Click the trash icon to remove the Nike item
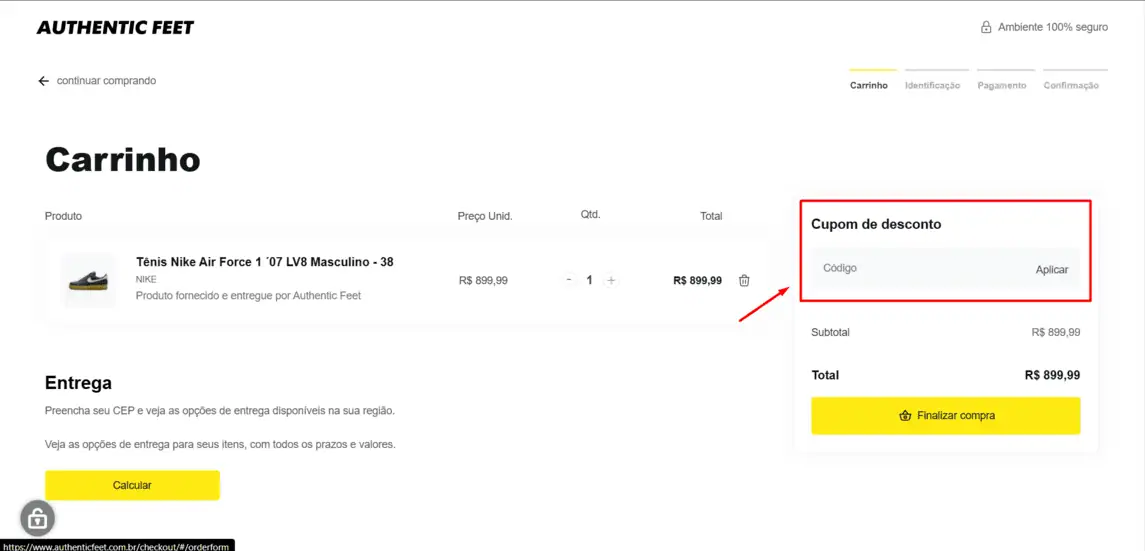The width and height of the screenshot is (1145, 551). pos(744,280)
